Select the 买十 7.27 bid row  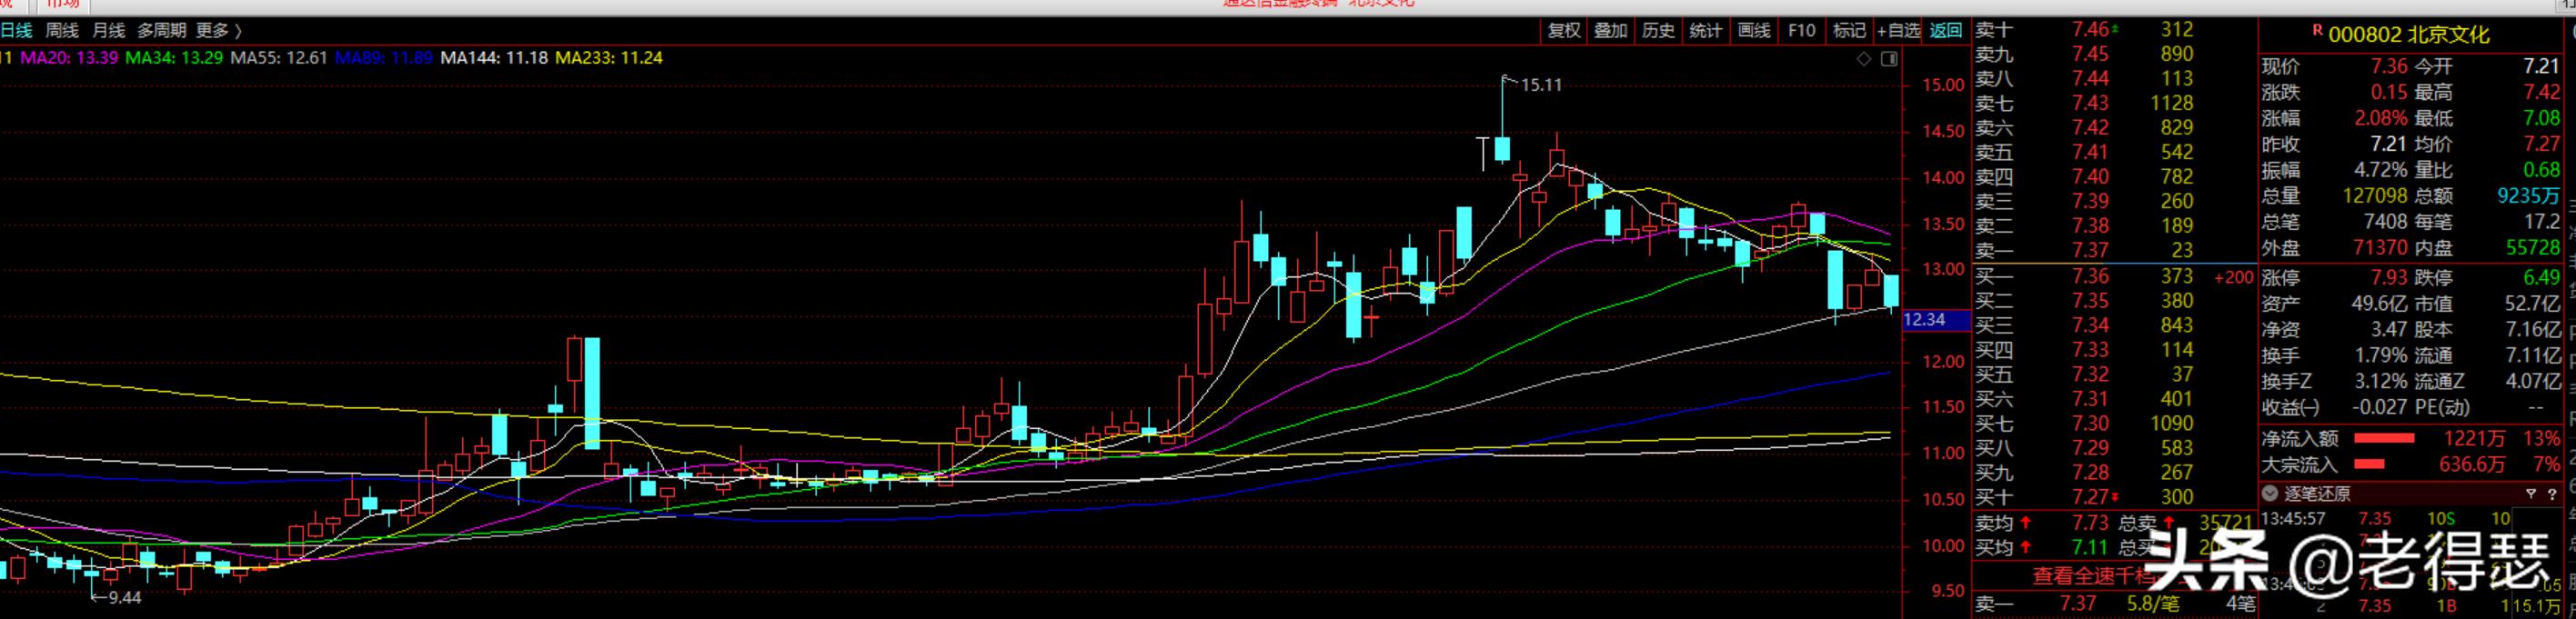[2113, 497]
